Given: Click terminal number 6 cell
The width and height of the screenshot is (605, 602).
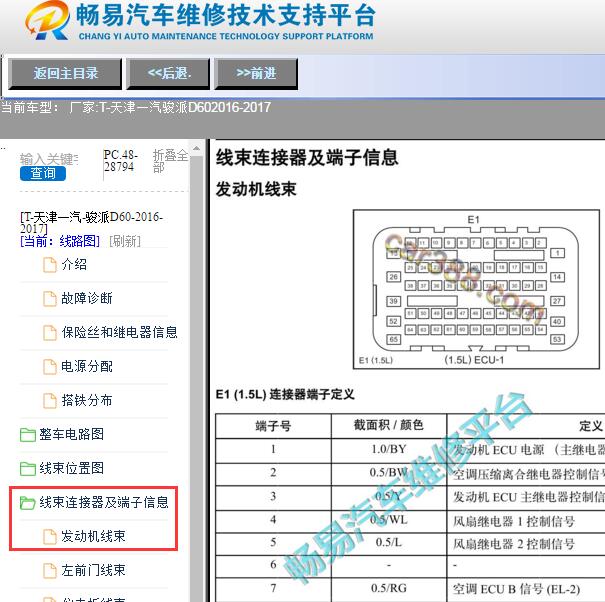Looking at the screenshot, I should (273, 565).
